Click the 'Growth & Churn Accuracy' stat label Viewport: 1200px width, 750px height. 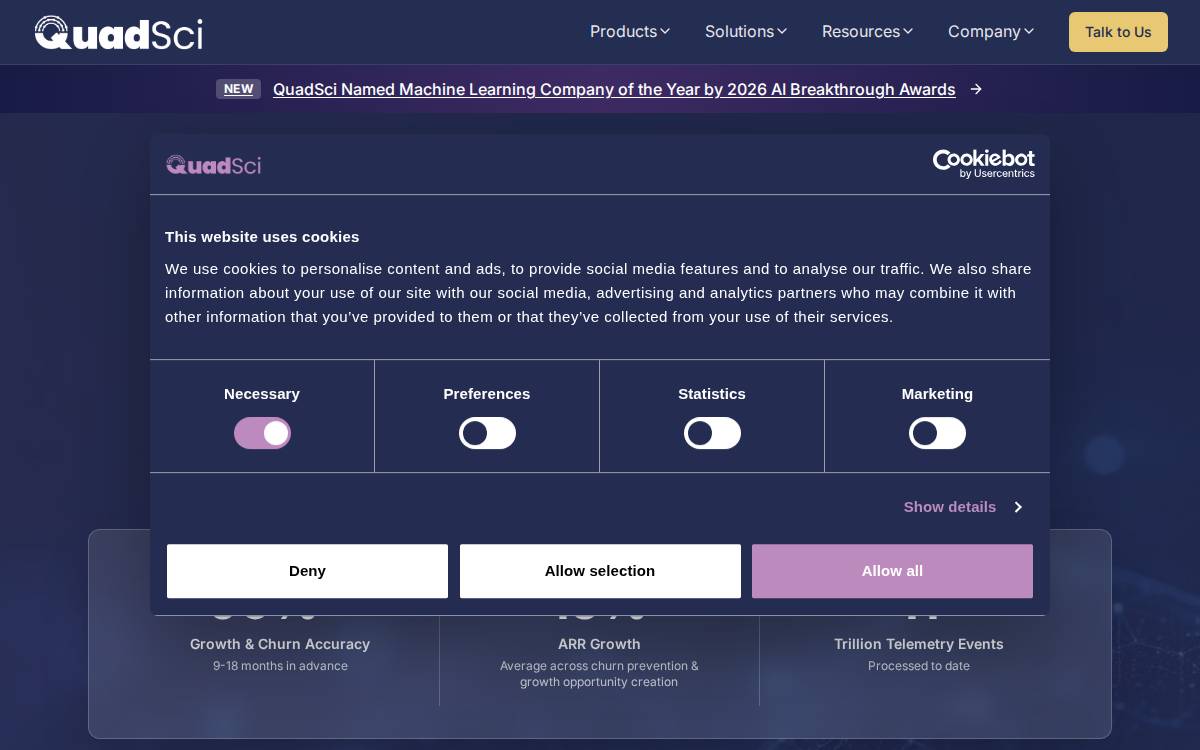280,644
